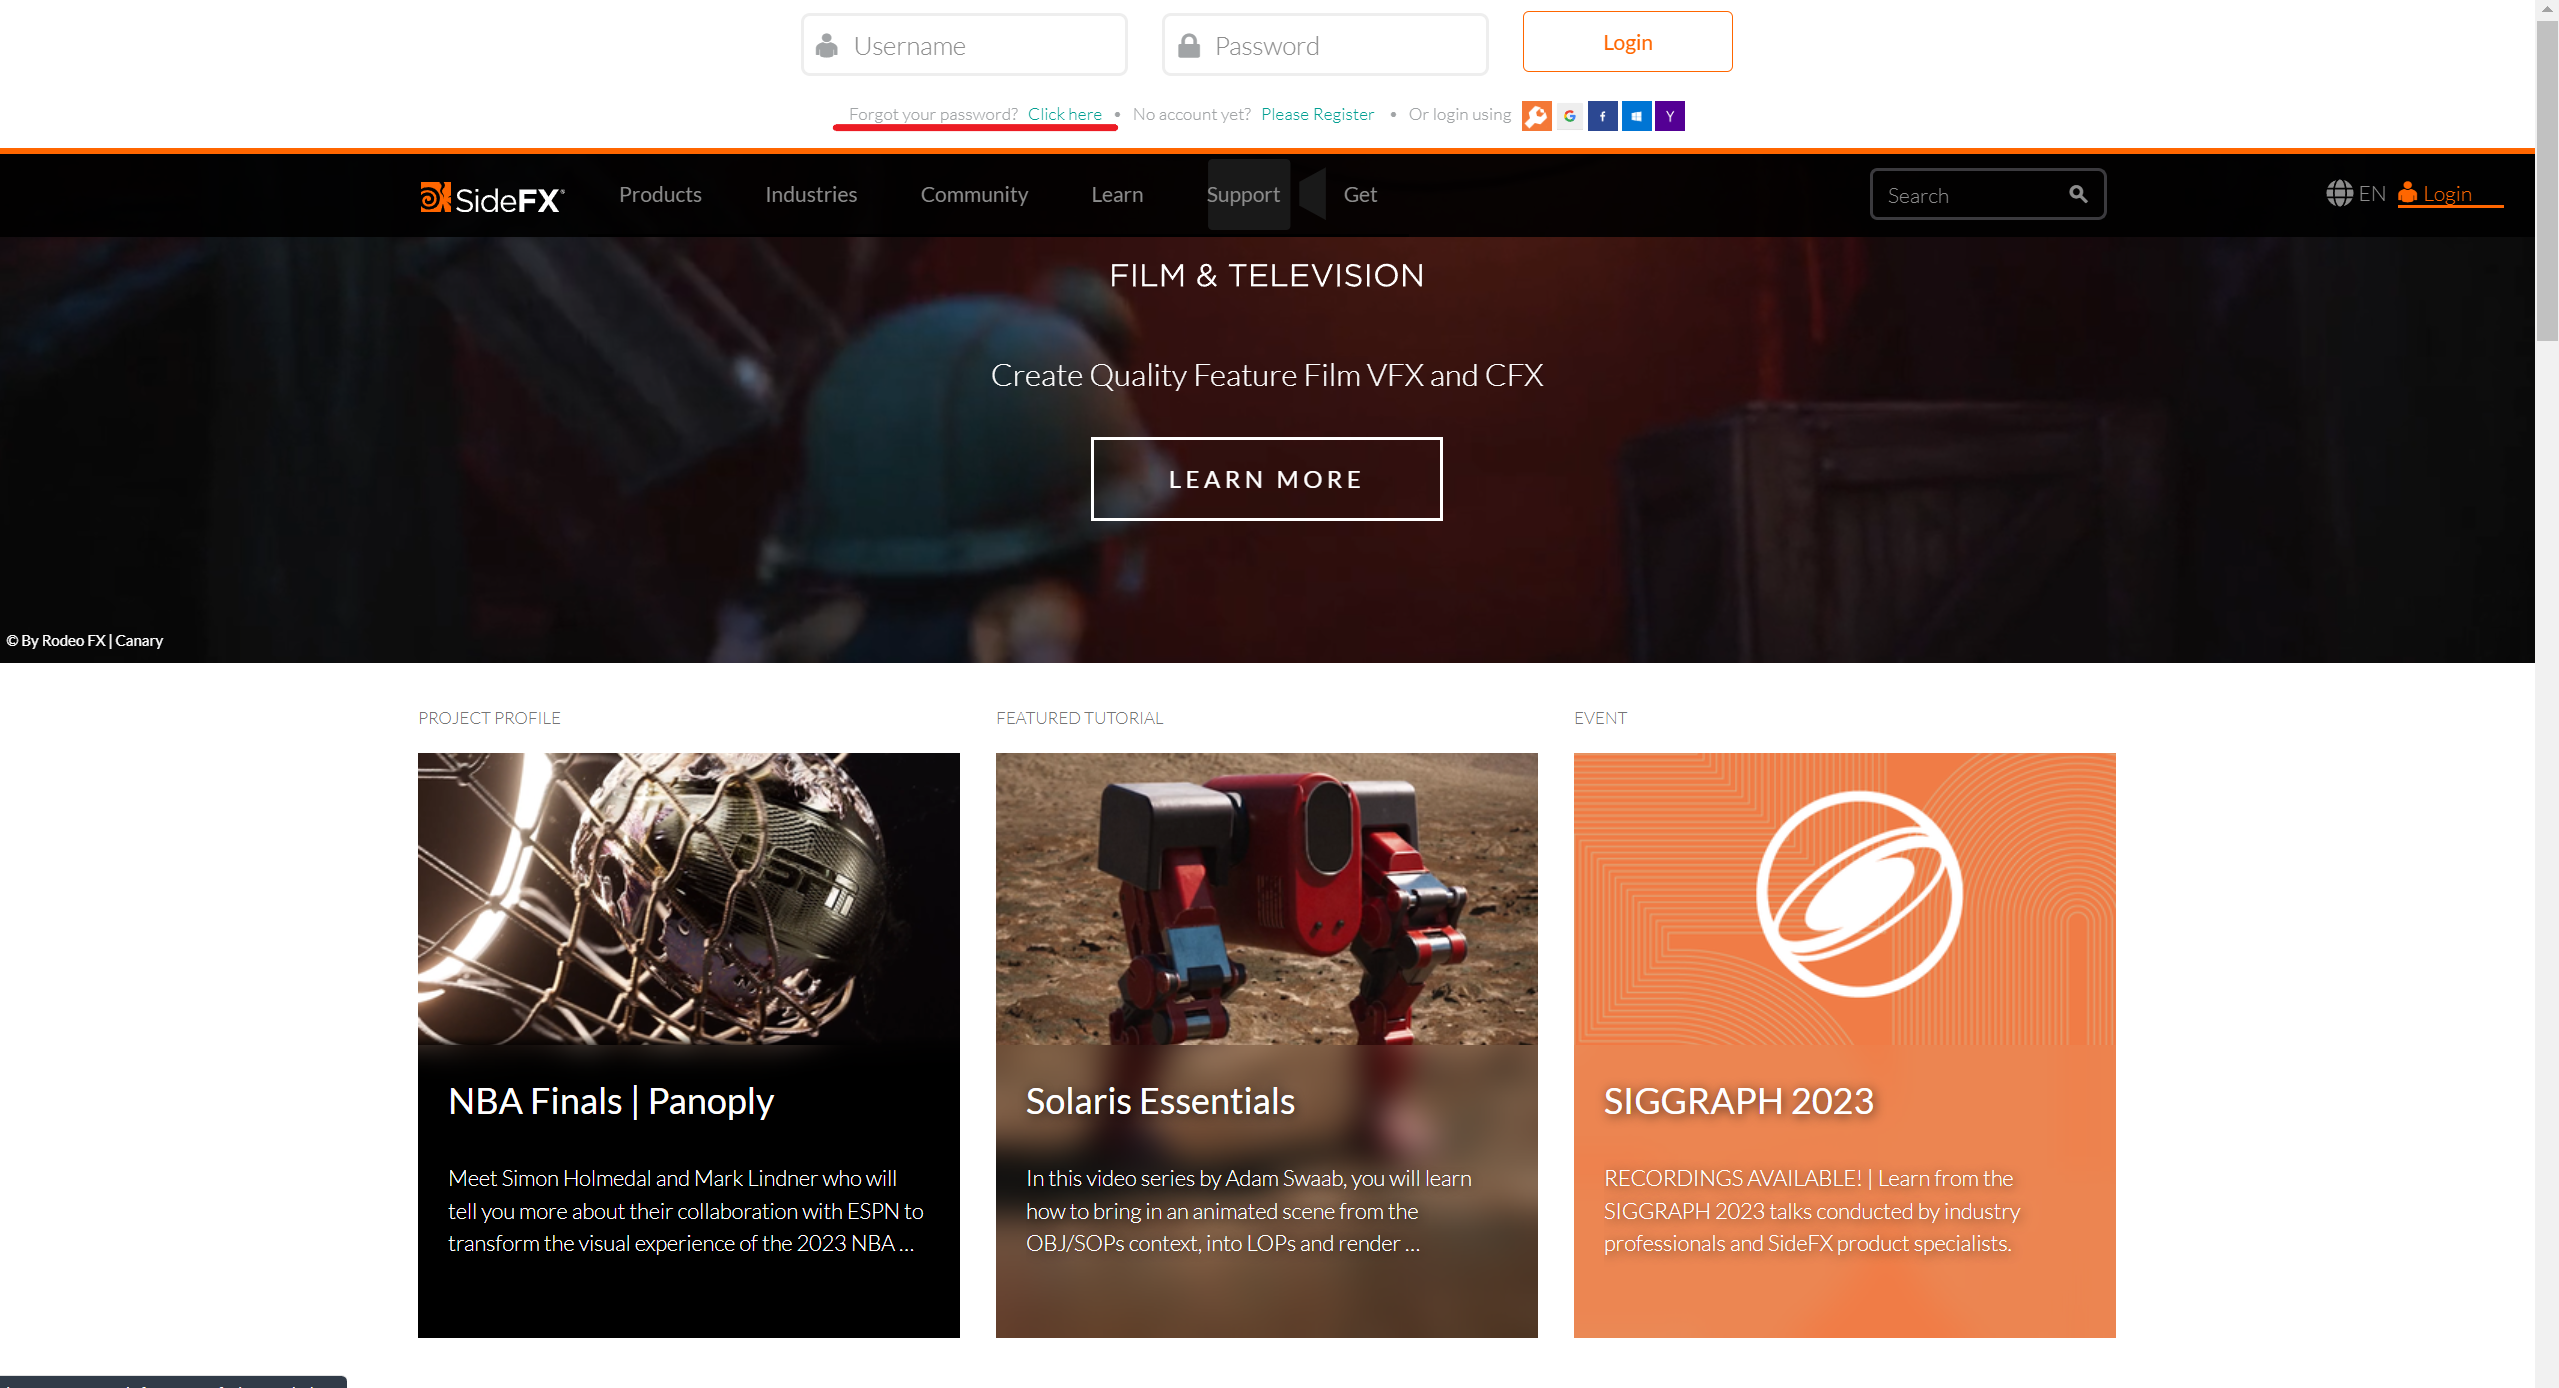Image resolution: width=2559 pixels, height=1388 pixels.
Task: Click into the Password field
Action: click(1325, 45)
